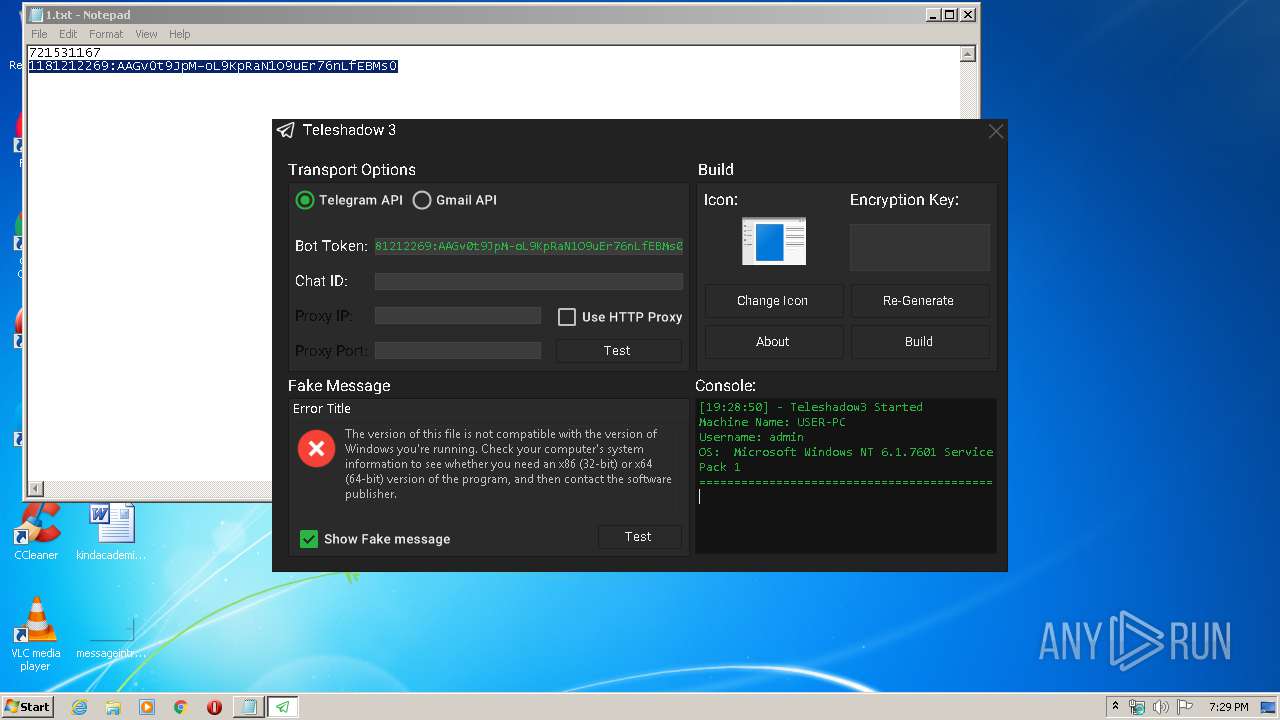Maximize the Notepad window
The width and height of the screenshot is (1280, 720).
coord(950,14)
